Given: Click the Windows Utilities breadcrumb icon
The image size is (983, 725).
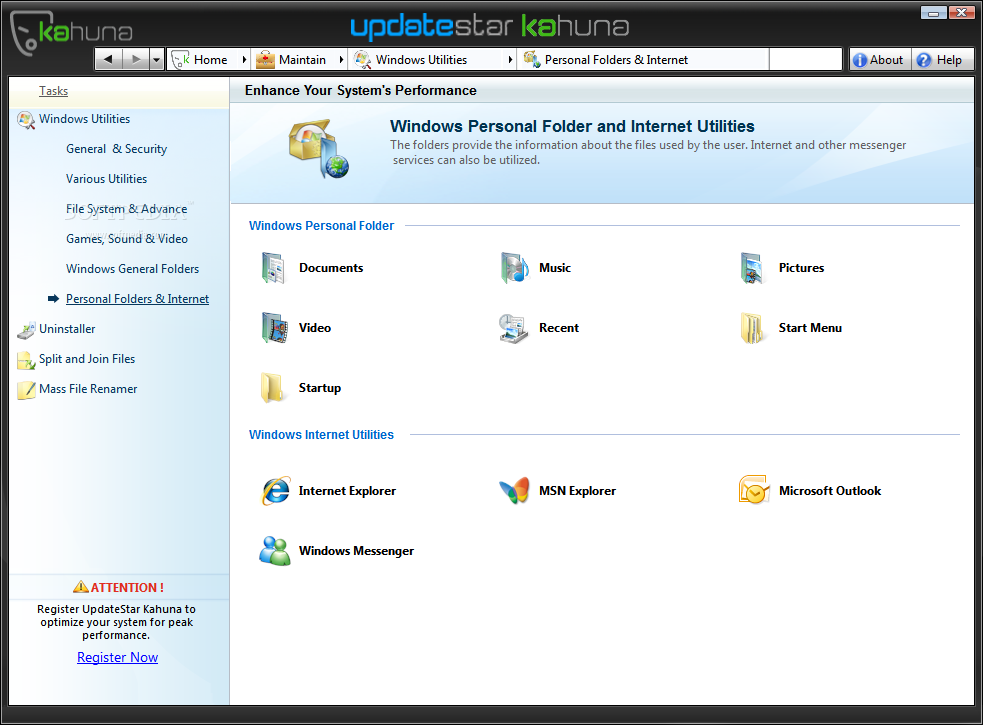Looking at the screenshot, I should (x=362, y=60).
